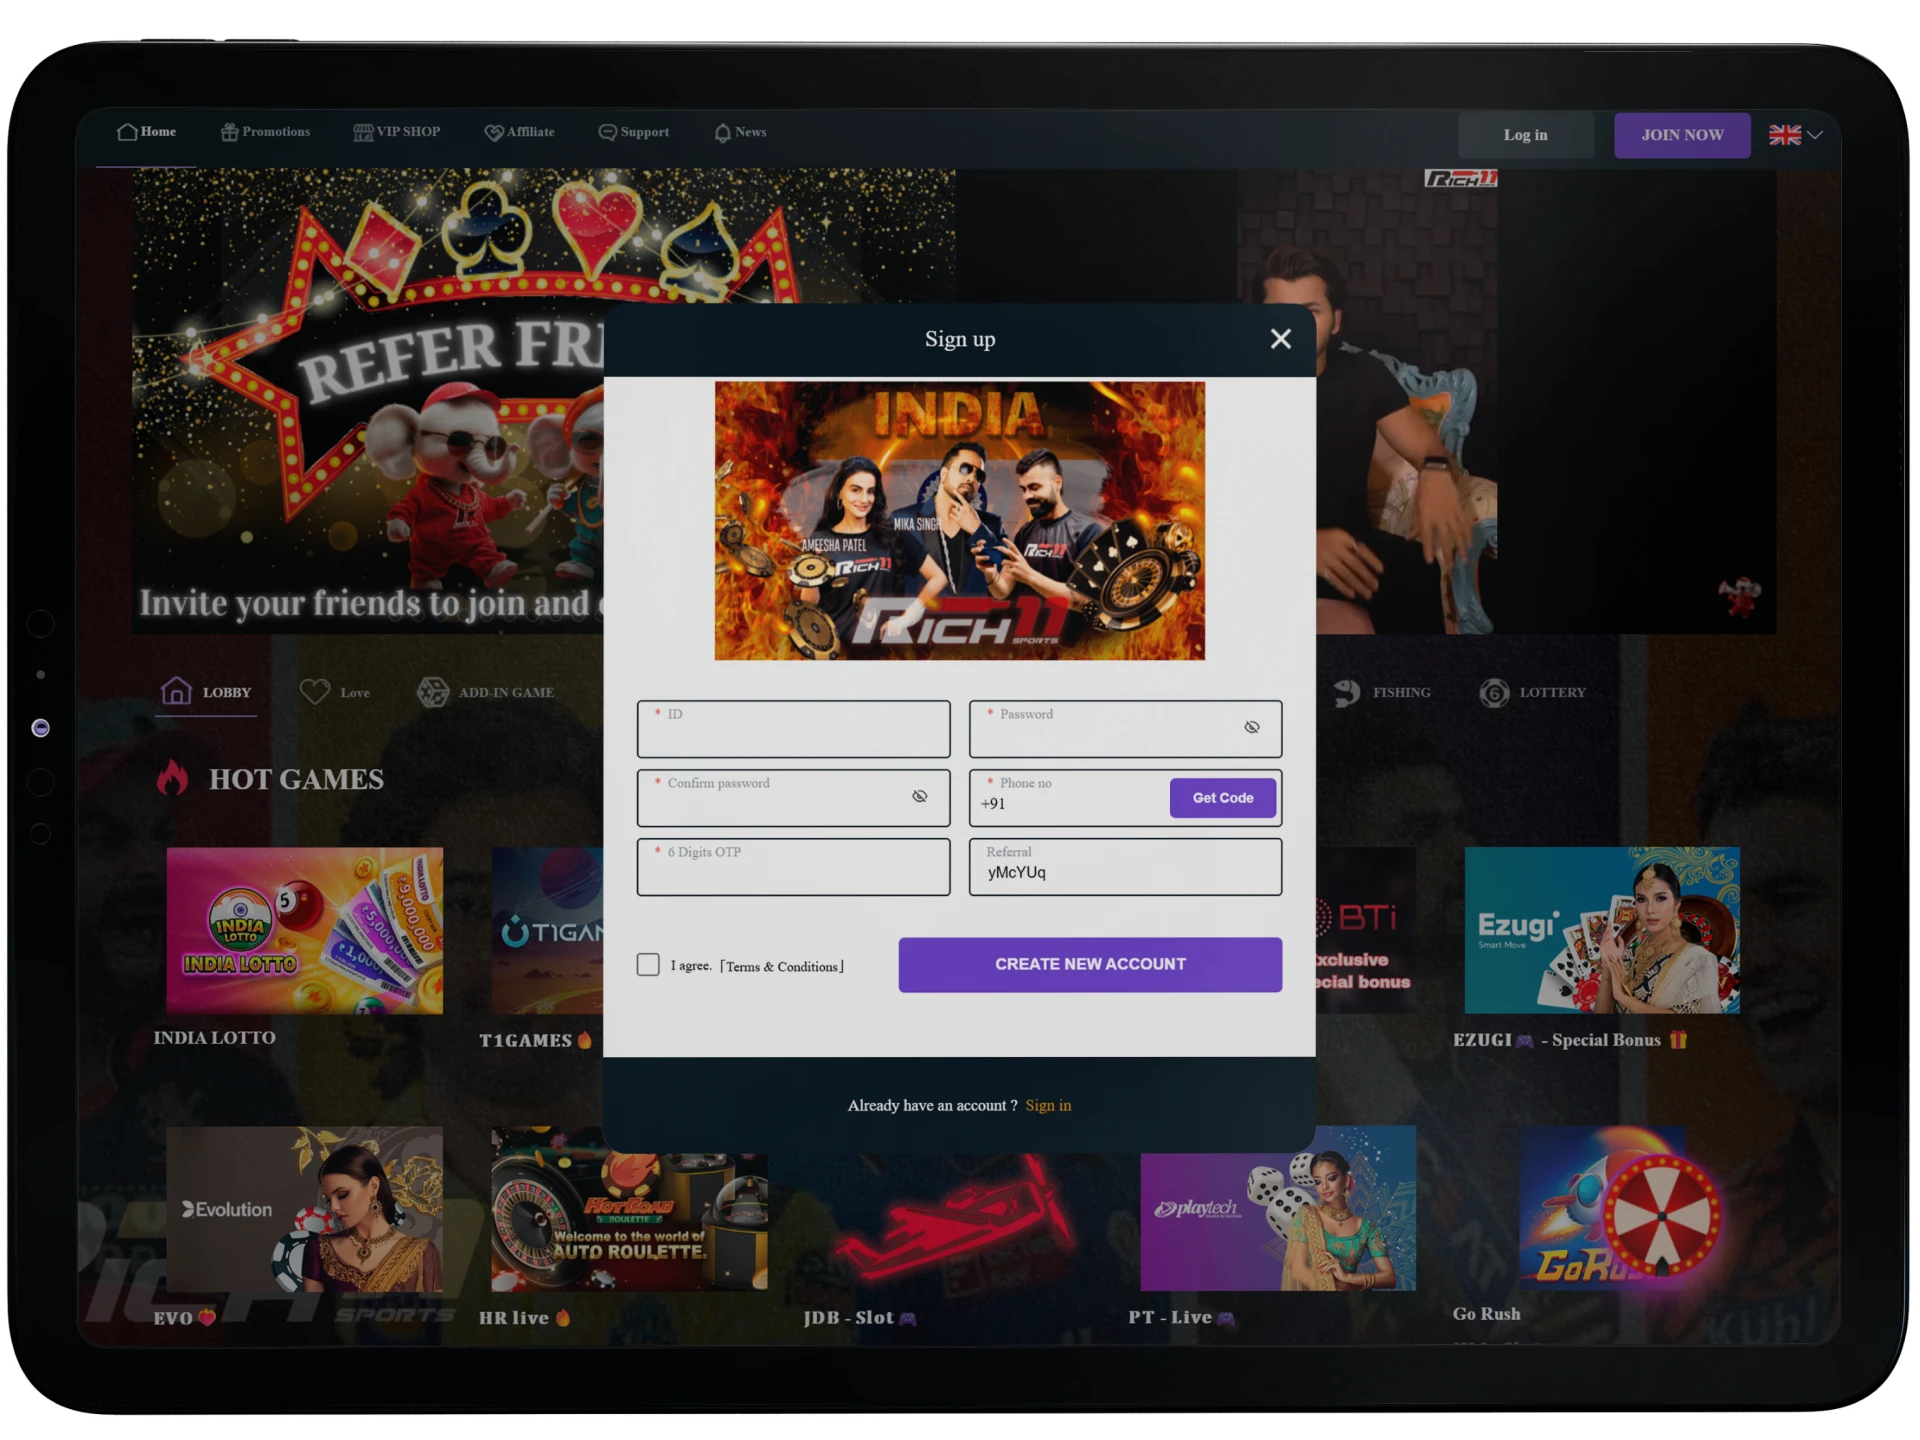The image size is (1920, 1440).
Task: Click the EZUGI - Special Bonus label
Action: click(1570, 1040)
